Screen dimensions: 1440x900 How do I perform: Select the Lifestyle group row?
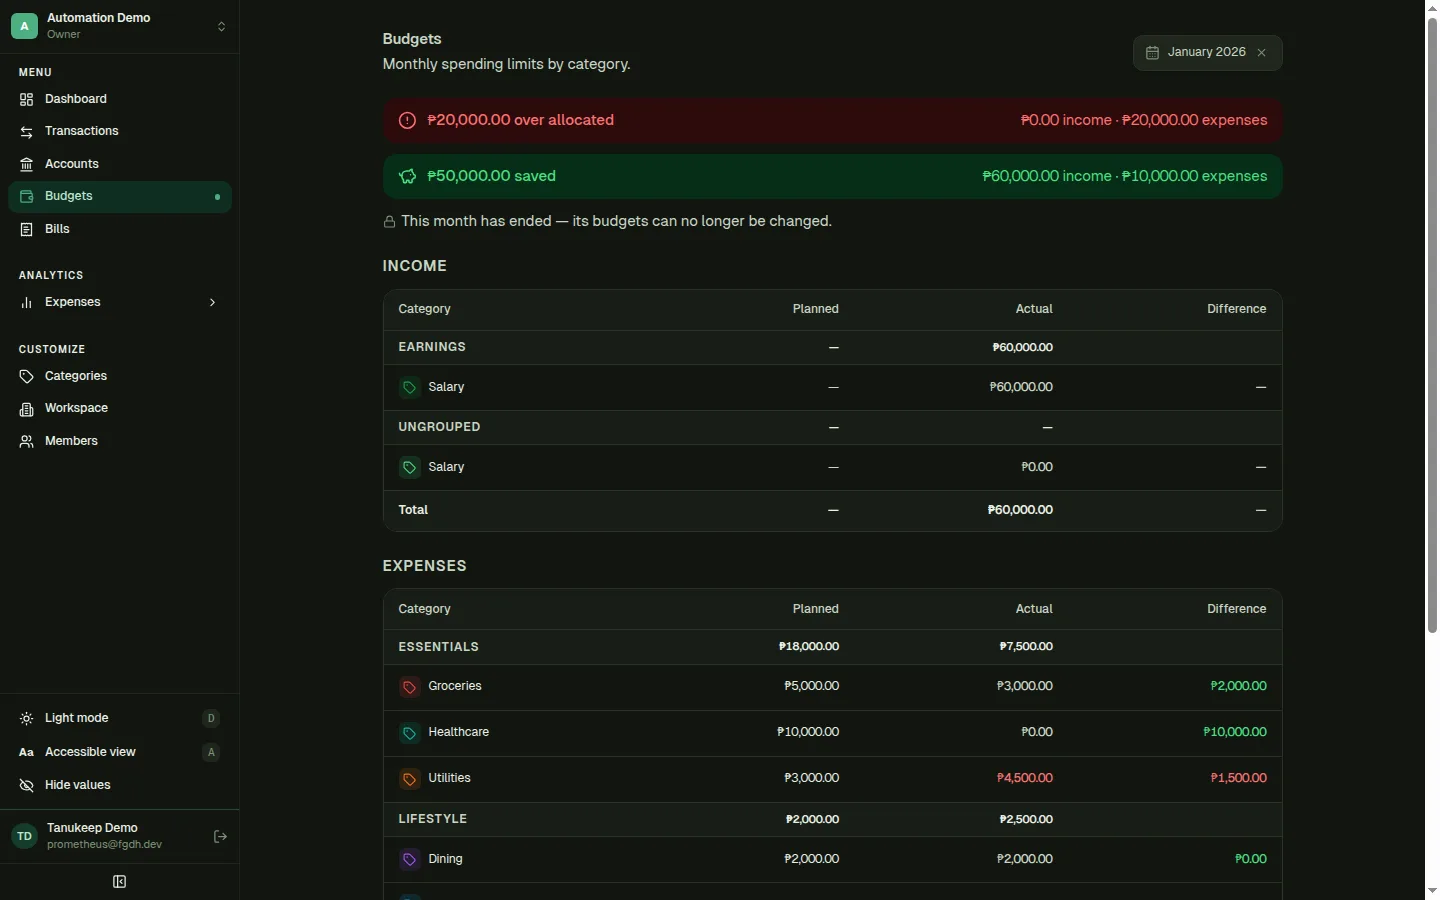[x=832, y=819]
